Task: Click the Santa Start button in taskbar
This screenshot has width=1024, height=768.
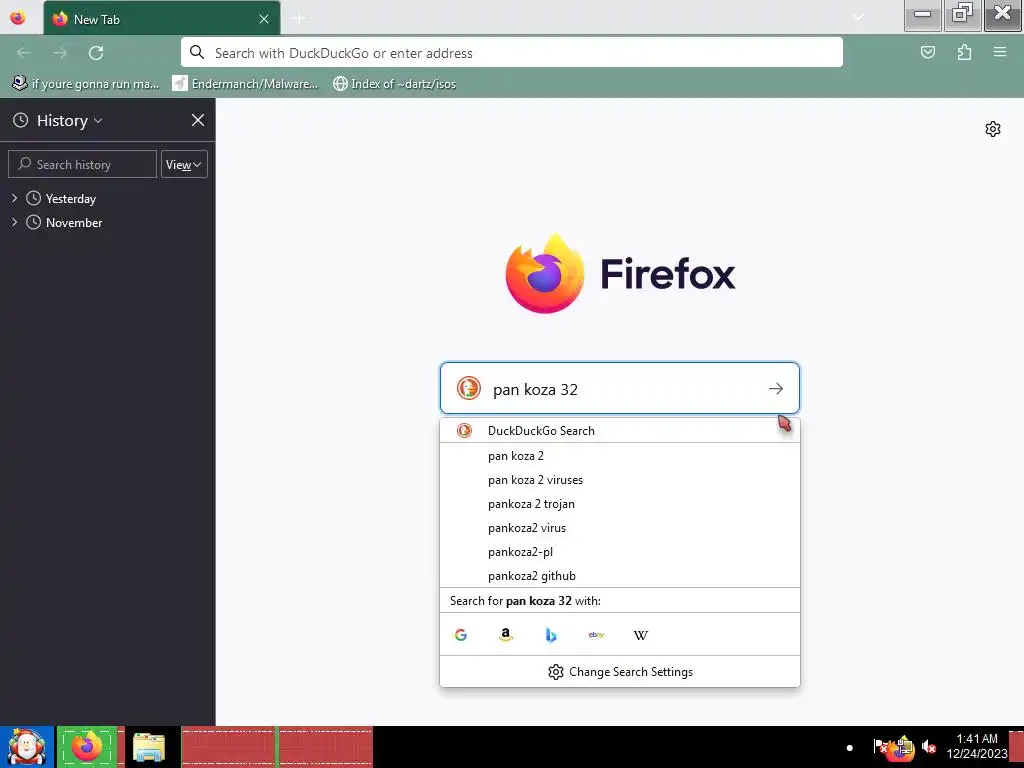Action: point(27,747)
